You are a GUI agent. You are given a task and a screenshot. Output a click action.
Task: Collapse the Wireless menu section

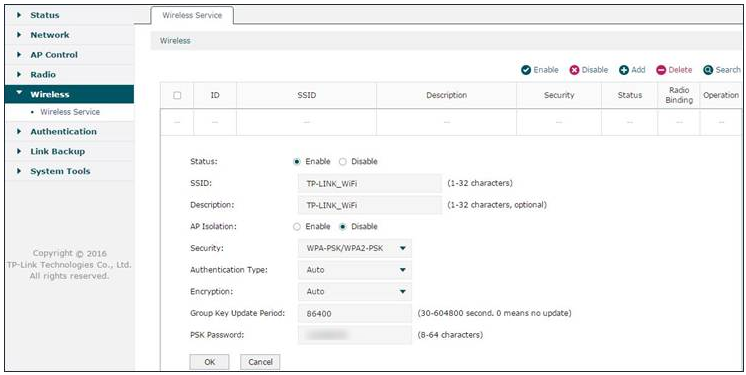pyautogui.click(x=69, y=94)
